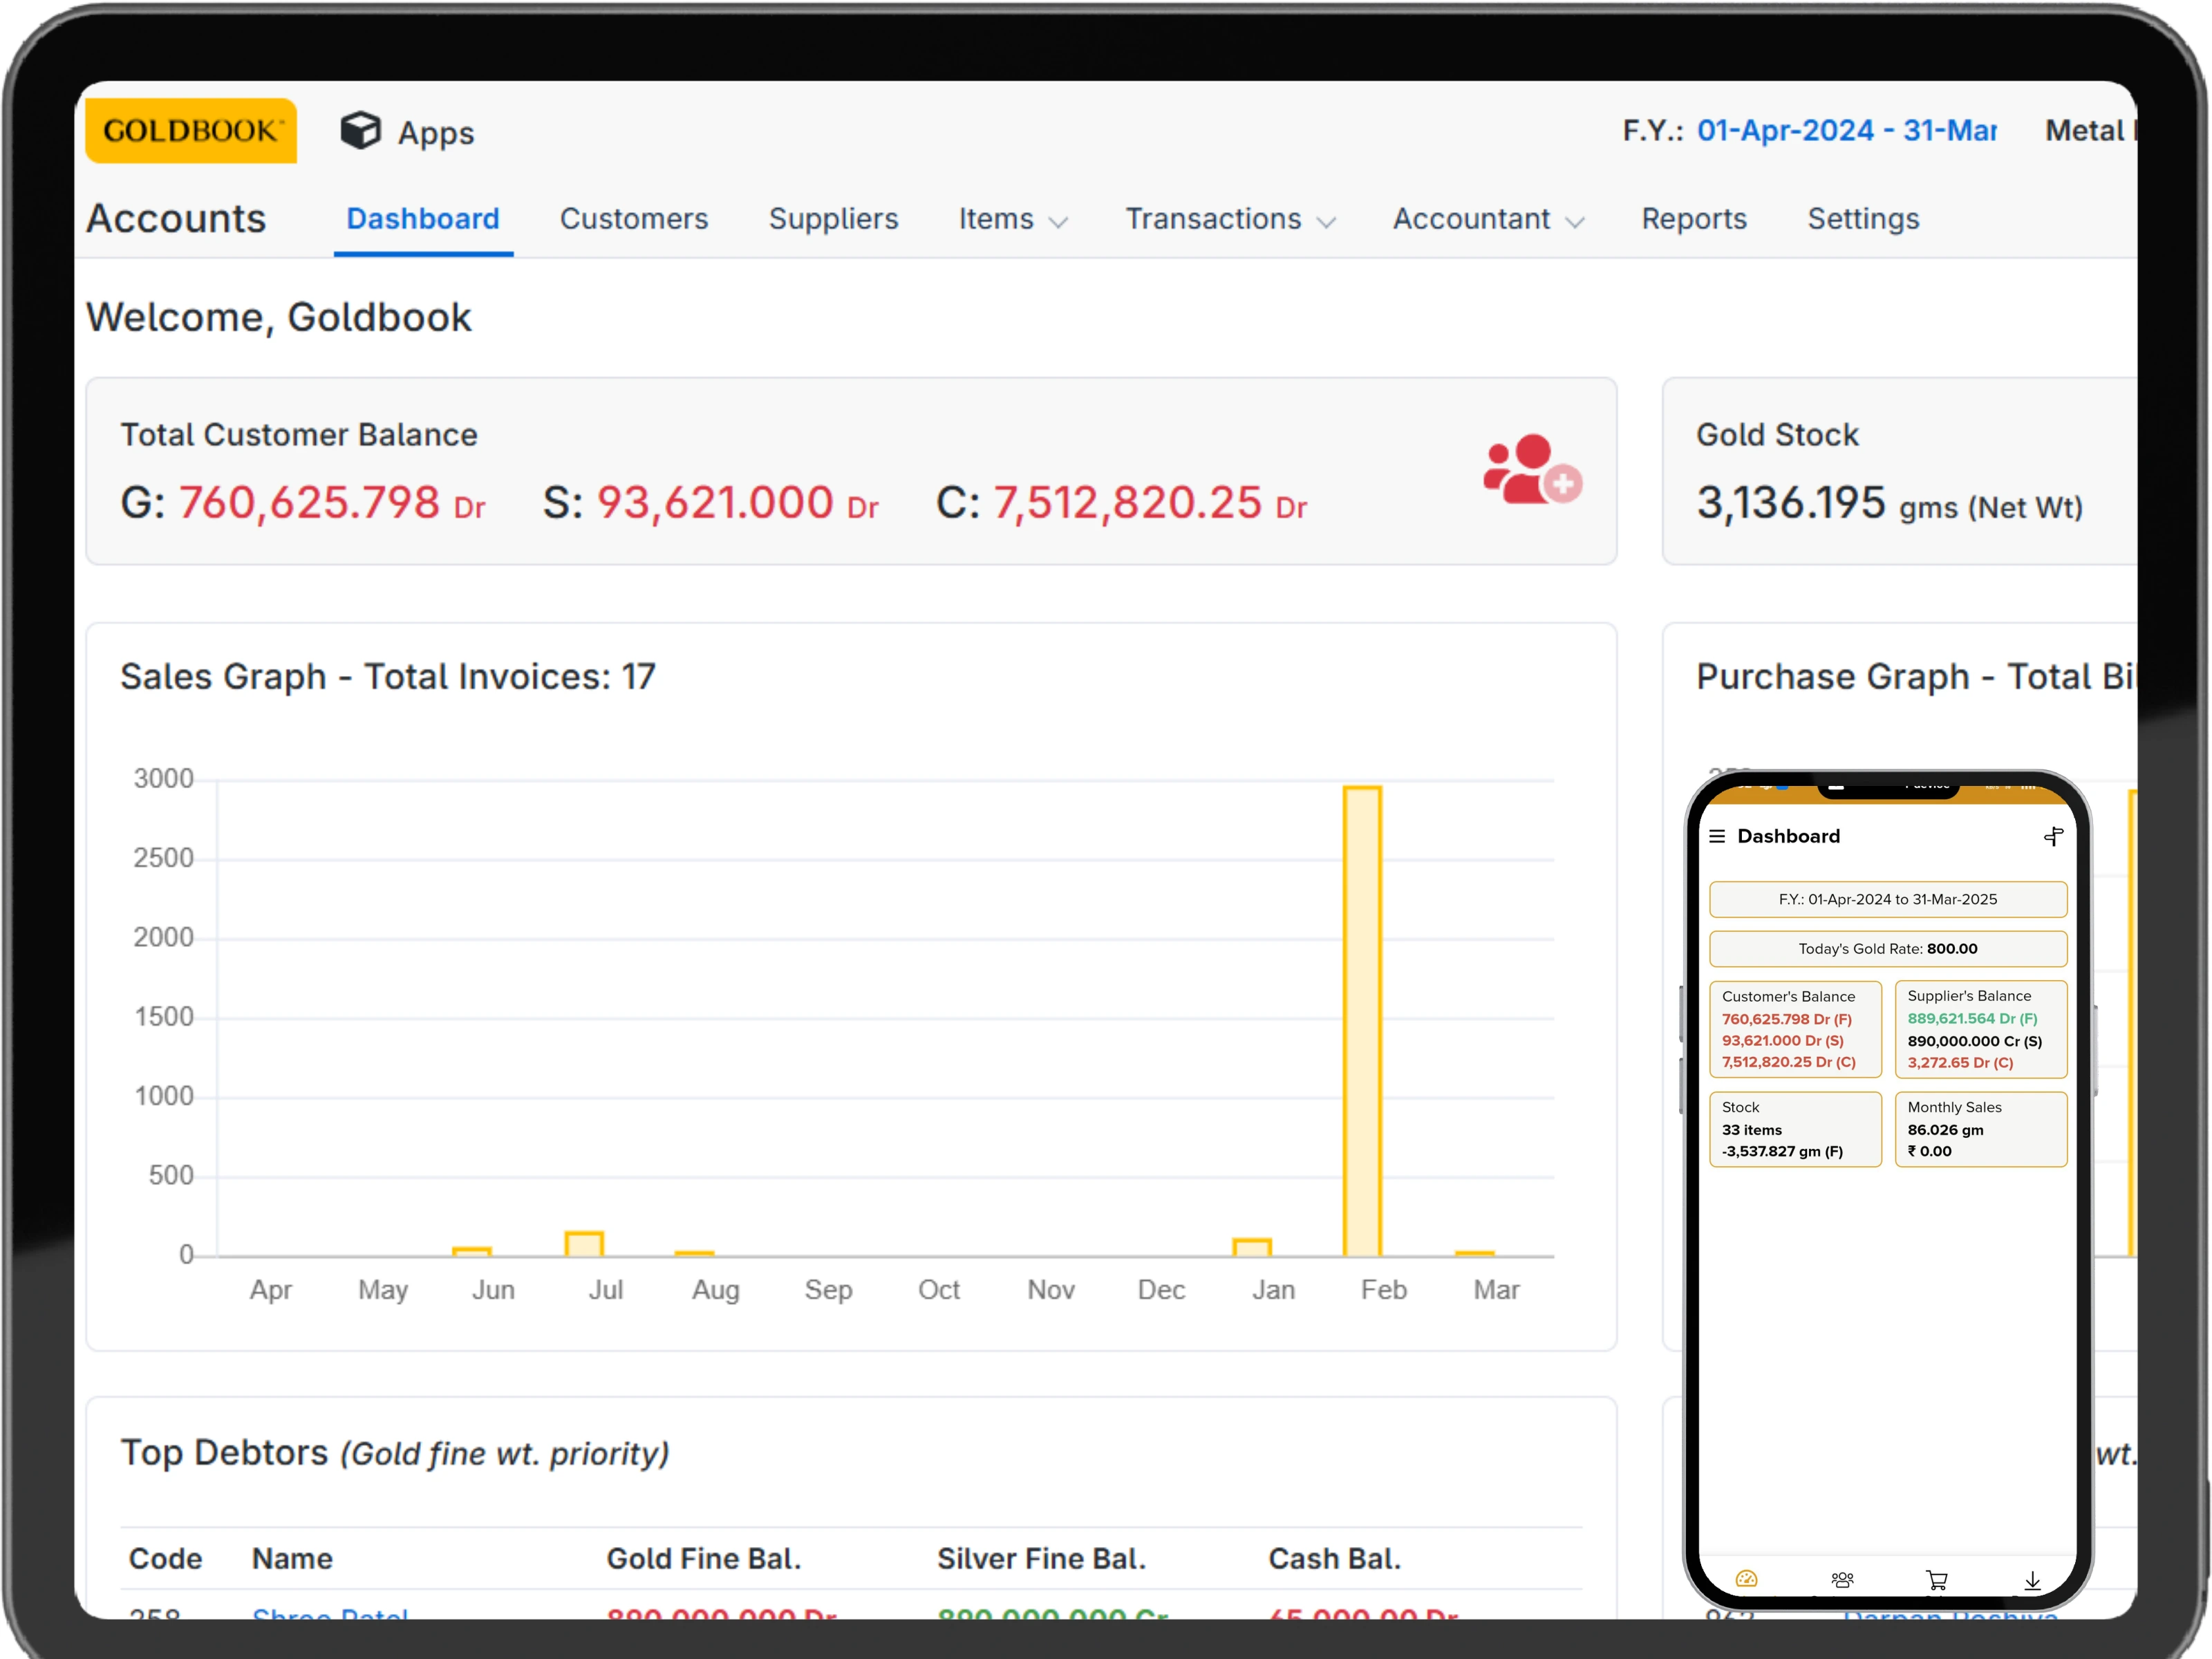Tap the customers group icon in phone nav
This screenshot has height=1659, width=2212.
[1842, 1579]
